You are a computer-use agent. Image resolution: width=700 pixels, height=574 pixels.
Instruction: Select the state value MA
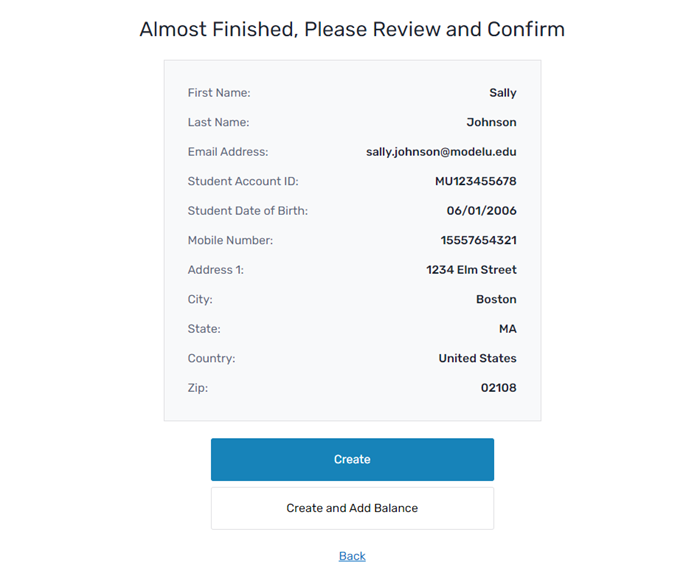[507, 329]
